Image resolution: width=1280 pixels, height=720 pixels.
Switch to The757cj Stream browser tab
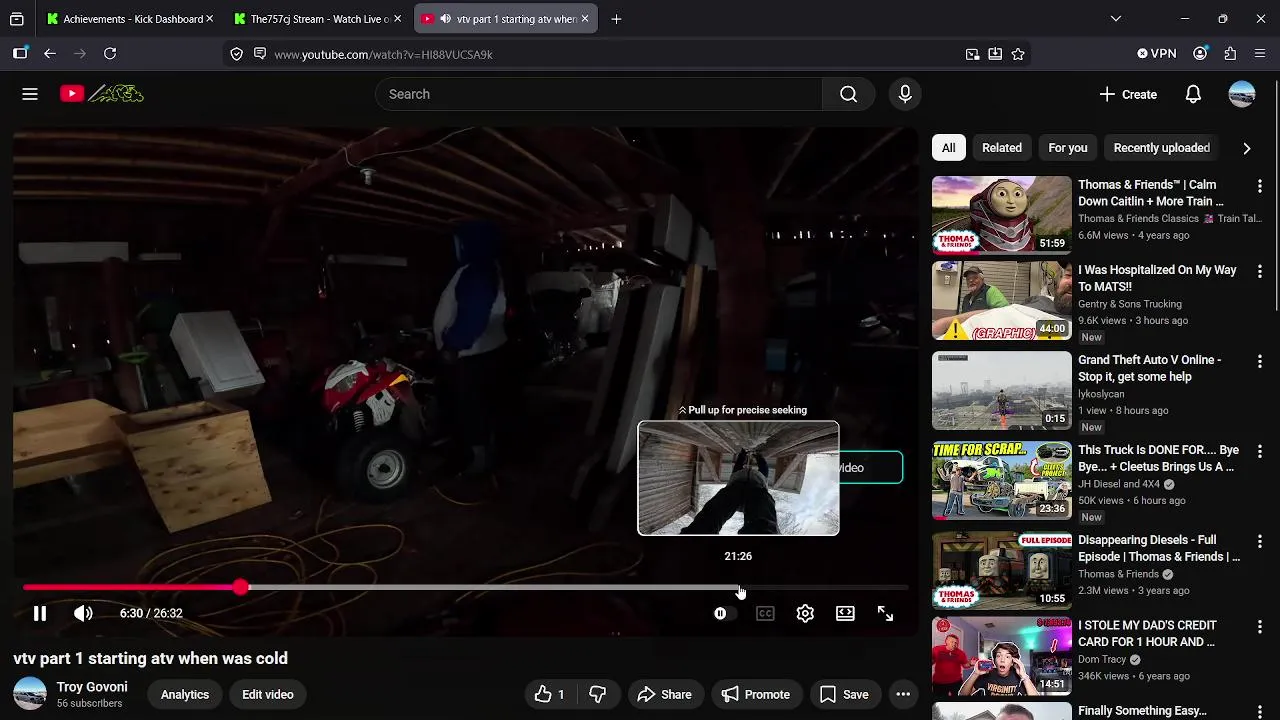pyautogui.click(x=315, y=19)
